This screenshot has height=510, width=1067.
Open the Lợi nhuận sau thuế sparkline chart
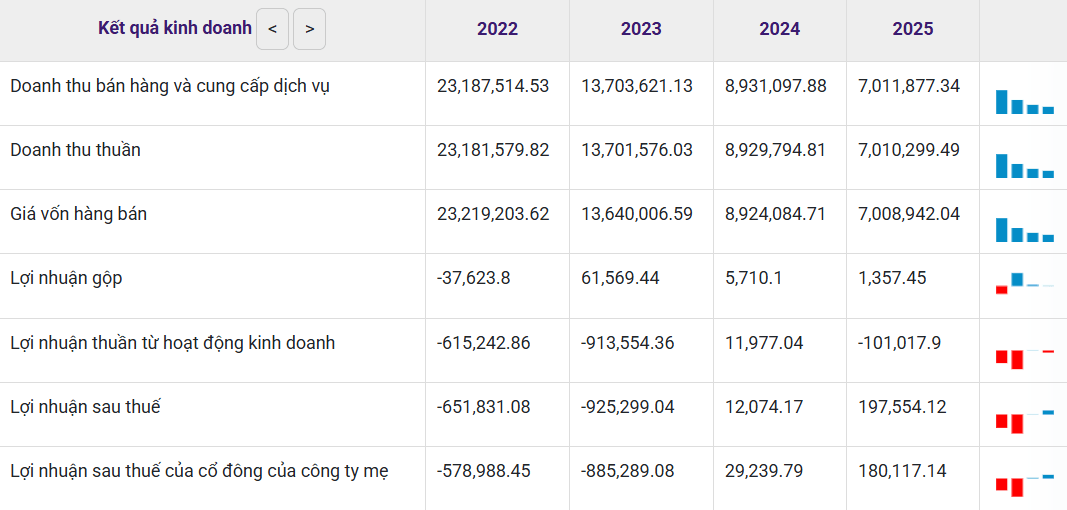click(x=1024, y=421)
